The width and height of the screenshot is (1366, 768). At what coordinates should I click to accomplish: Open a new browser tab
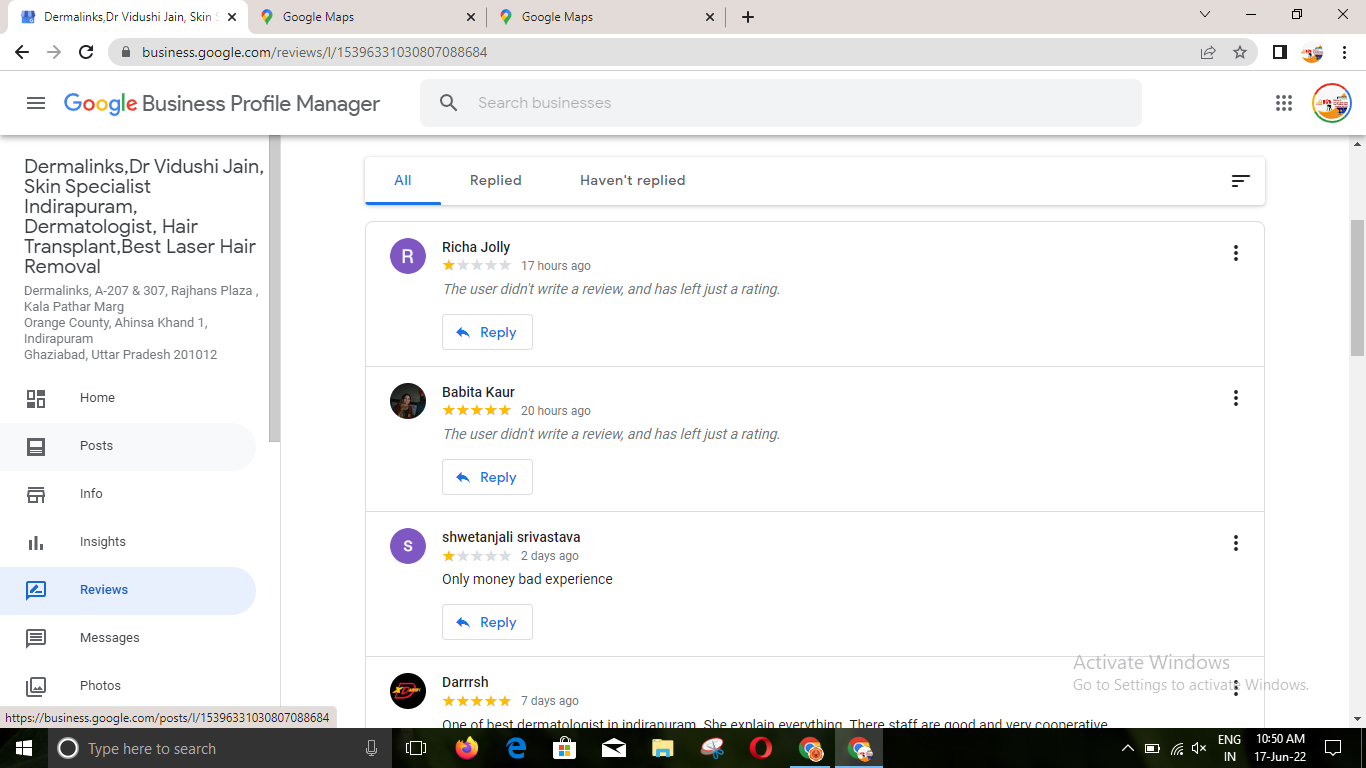click(748, 17)
